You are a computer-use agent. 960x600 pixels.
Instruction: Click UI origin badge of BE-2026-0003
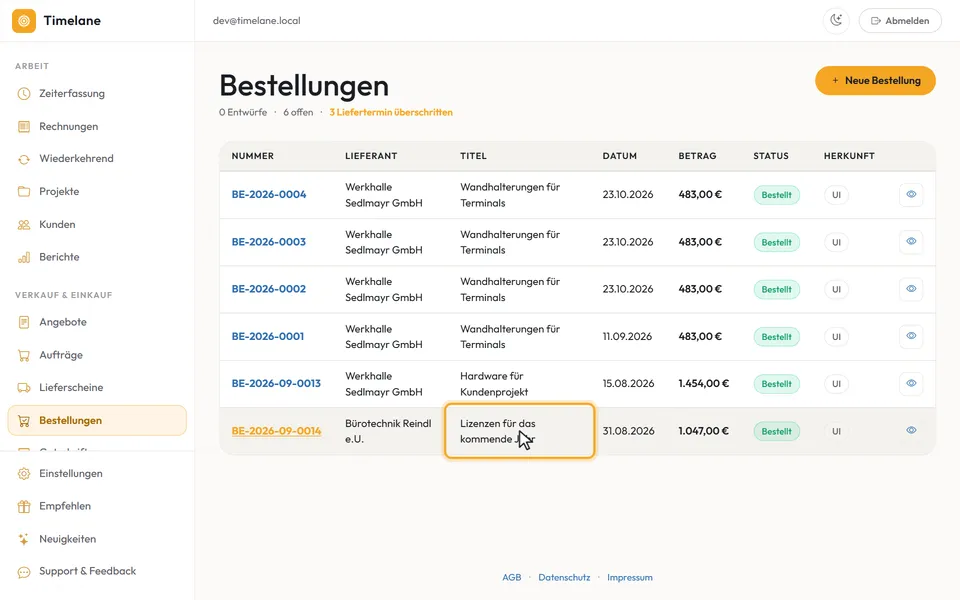[836, 242]
